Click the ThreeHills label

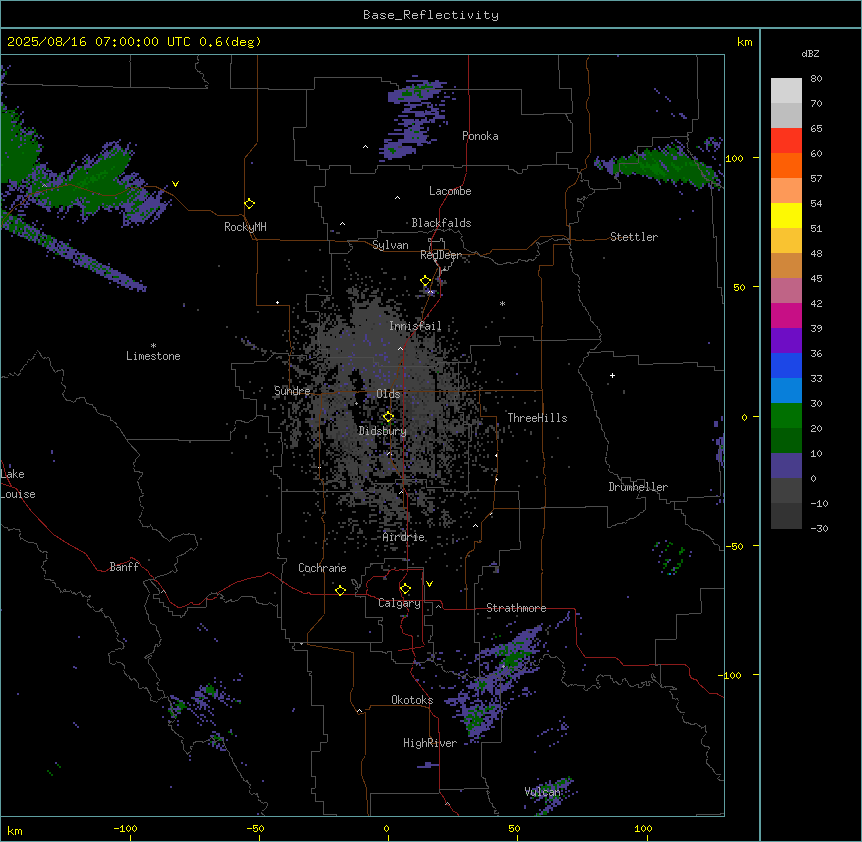pyautogui.click(x=537, y=418)
